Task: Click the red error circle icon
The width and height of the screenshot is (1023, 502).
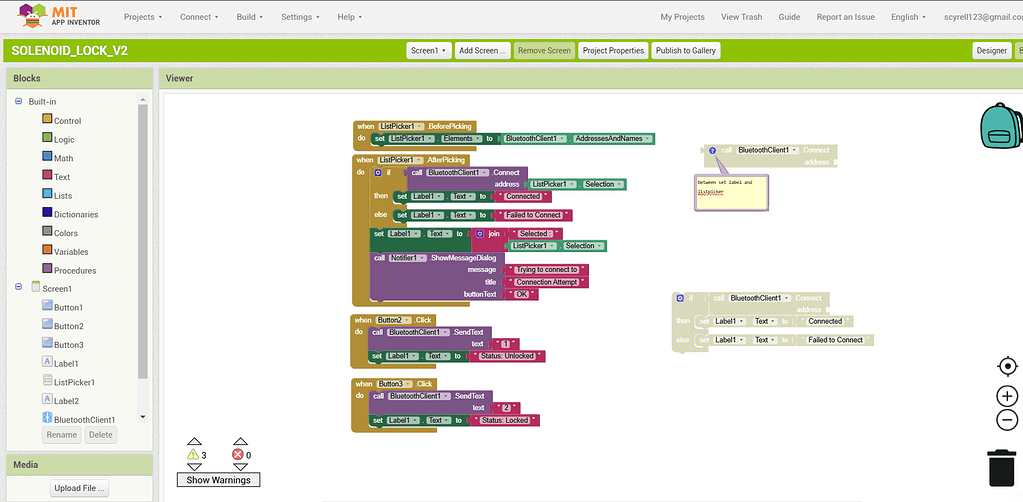Action: (x=238, y=455)
